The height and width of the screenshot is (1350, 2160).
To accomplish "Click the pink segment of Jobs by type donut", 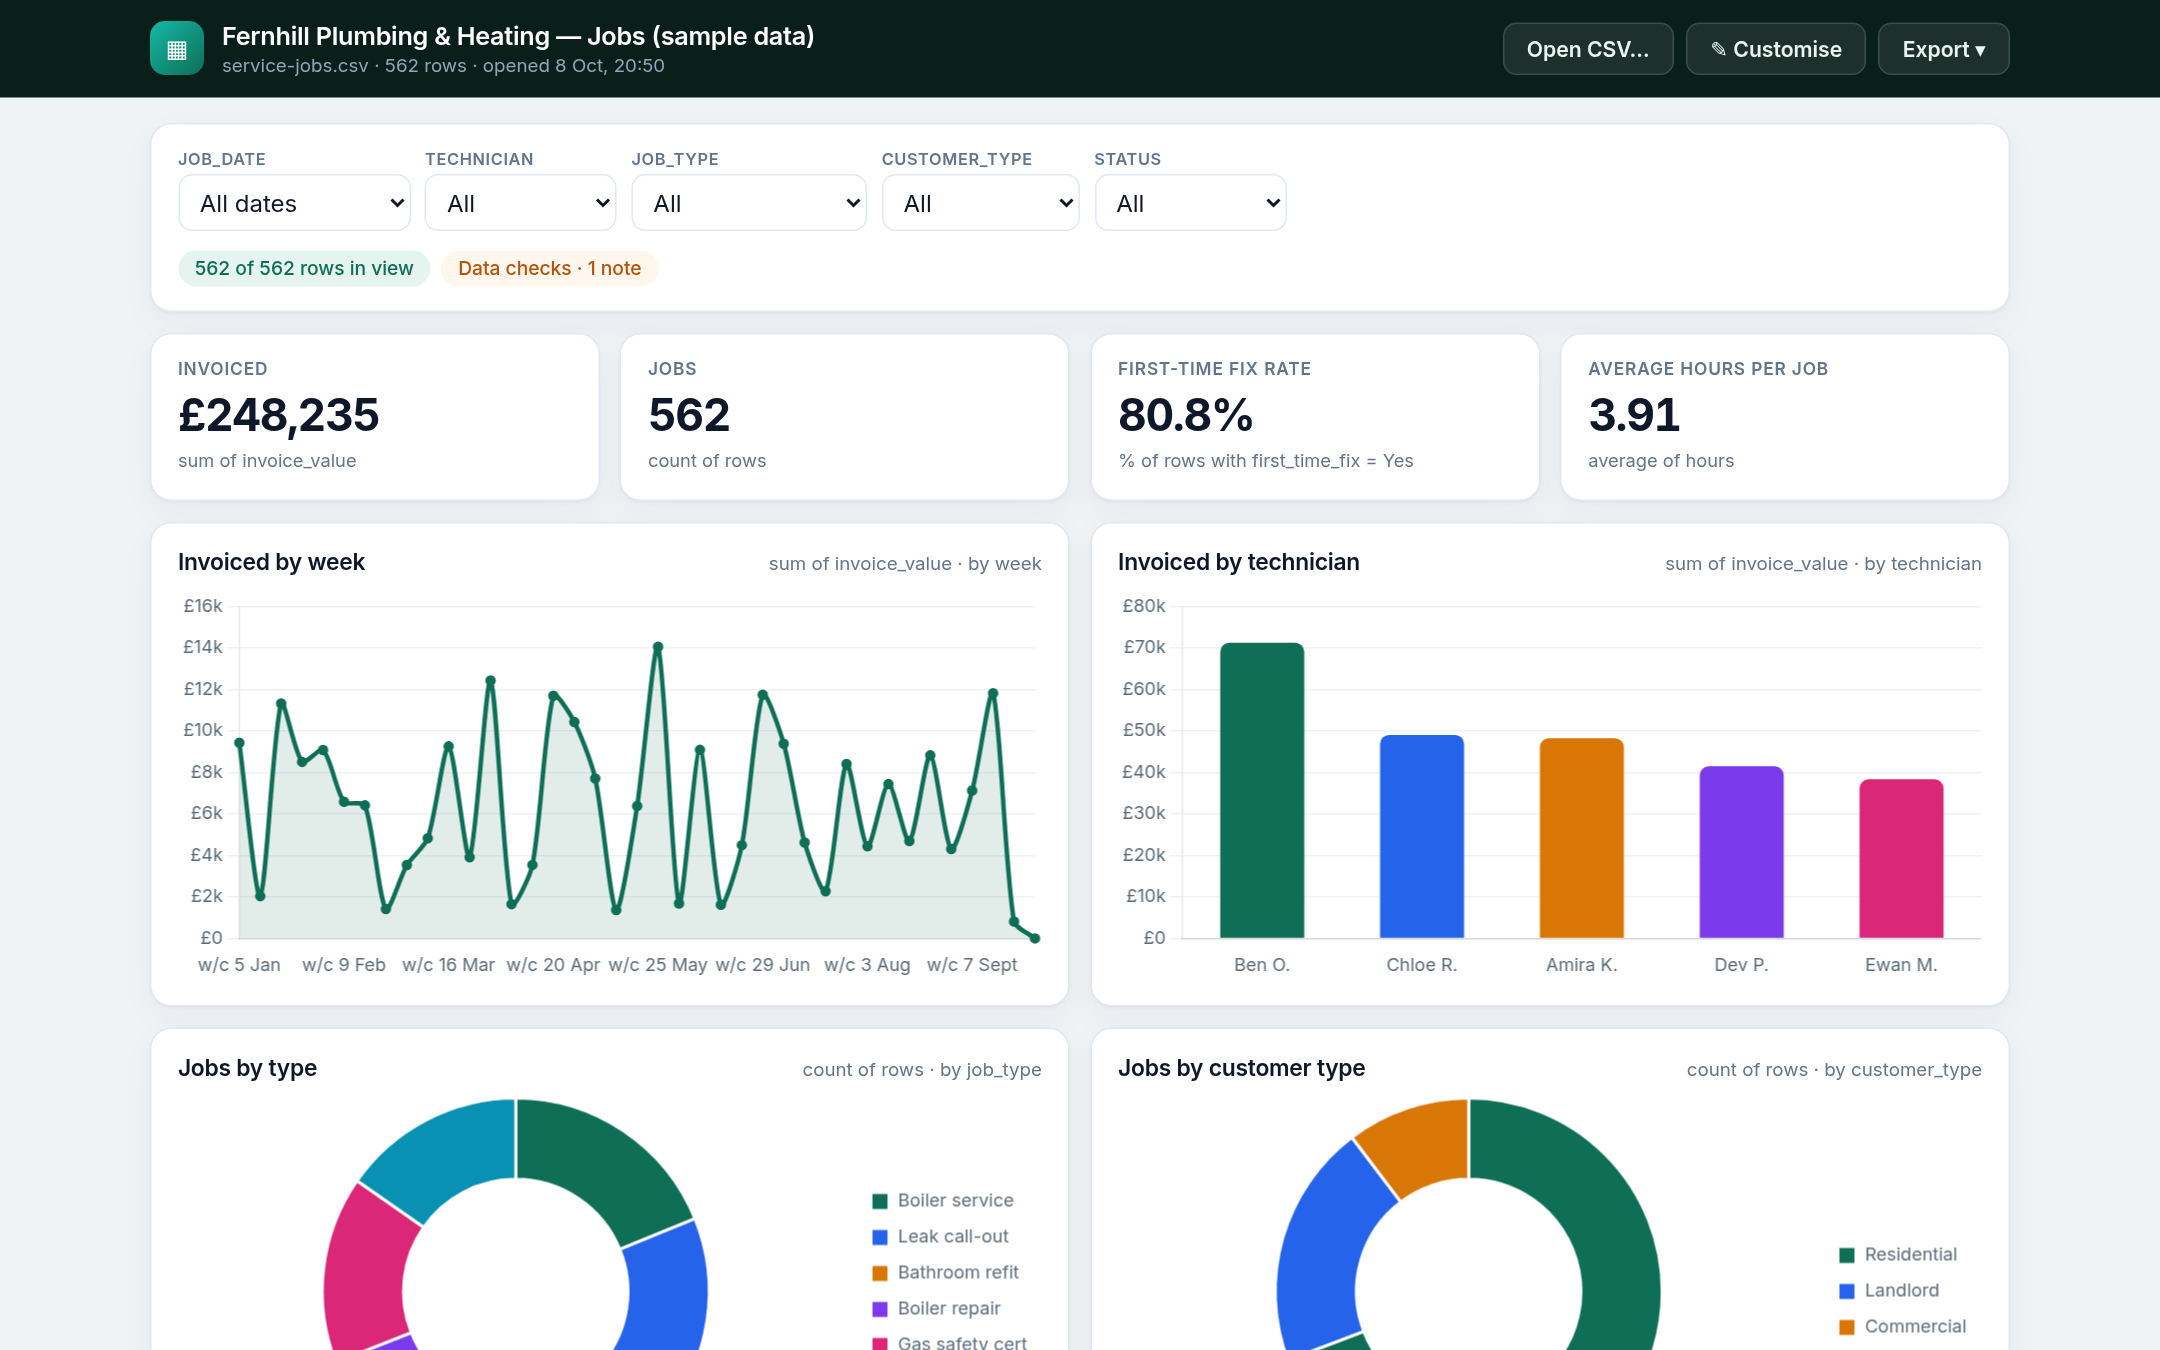I will click(x=367, y=1268).
